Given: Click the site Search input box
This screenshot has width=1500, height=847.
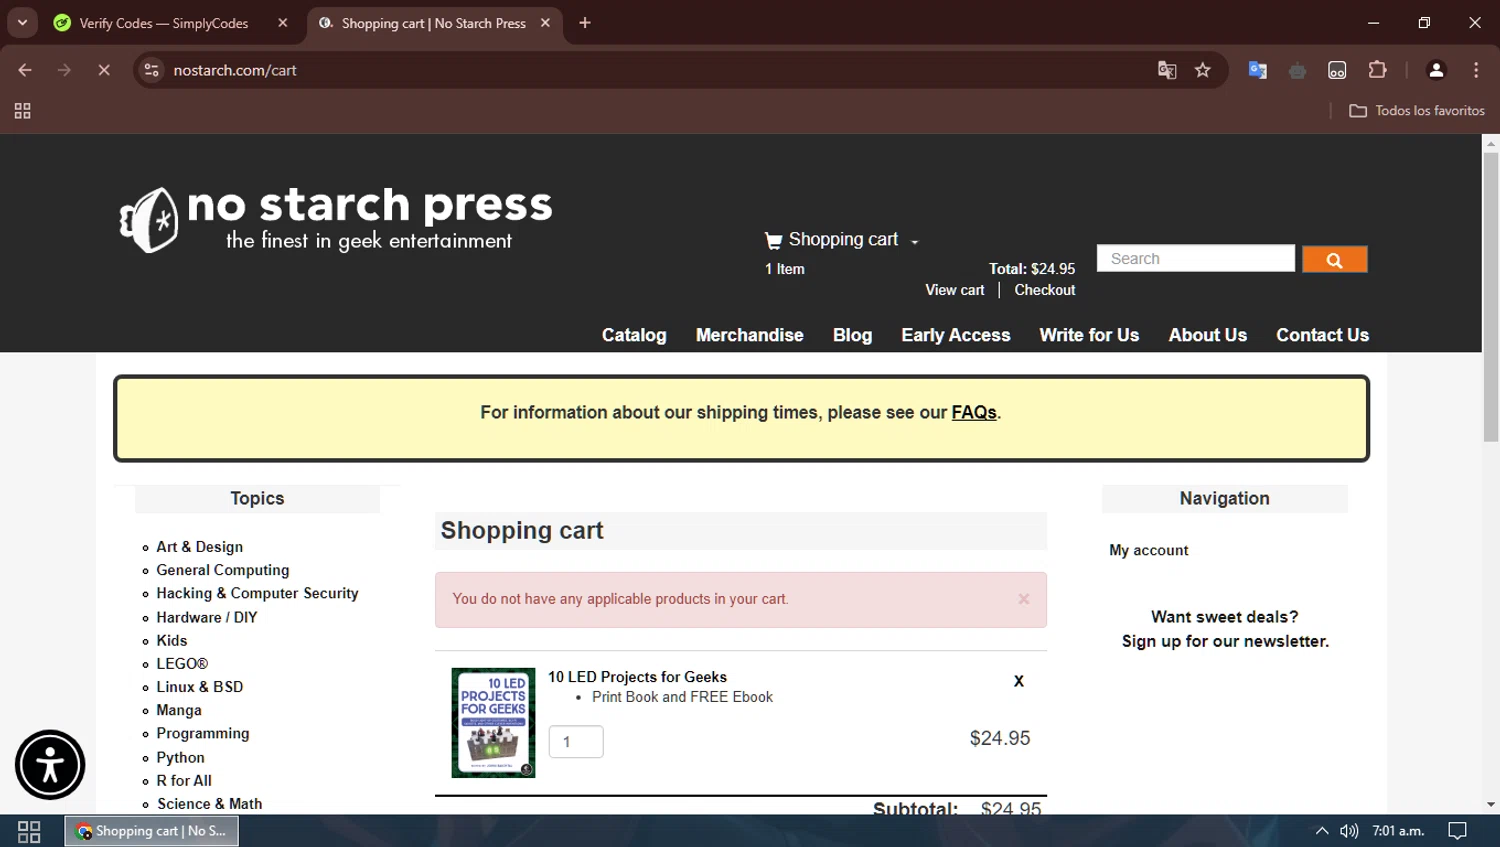Looking at the screenshot, I should click(1196, 258).
